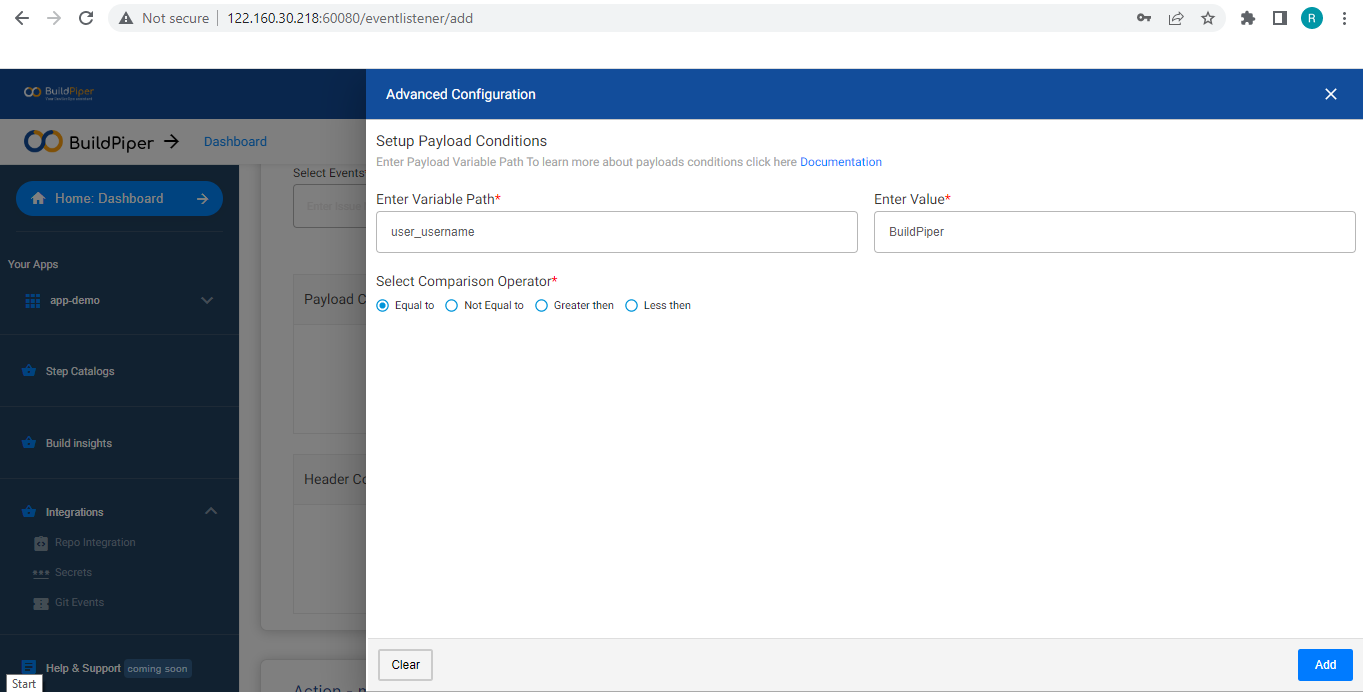The height and width of the screenshot is (692, 1363).
Task: Open the Dashboard tab
Action: tap(235, 141)
